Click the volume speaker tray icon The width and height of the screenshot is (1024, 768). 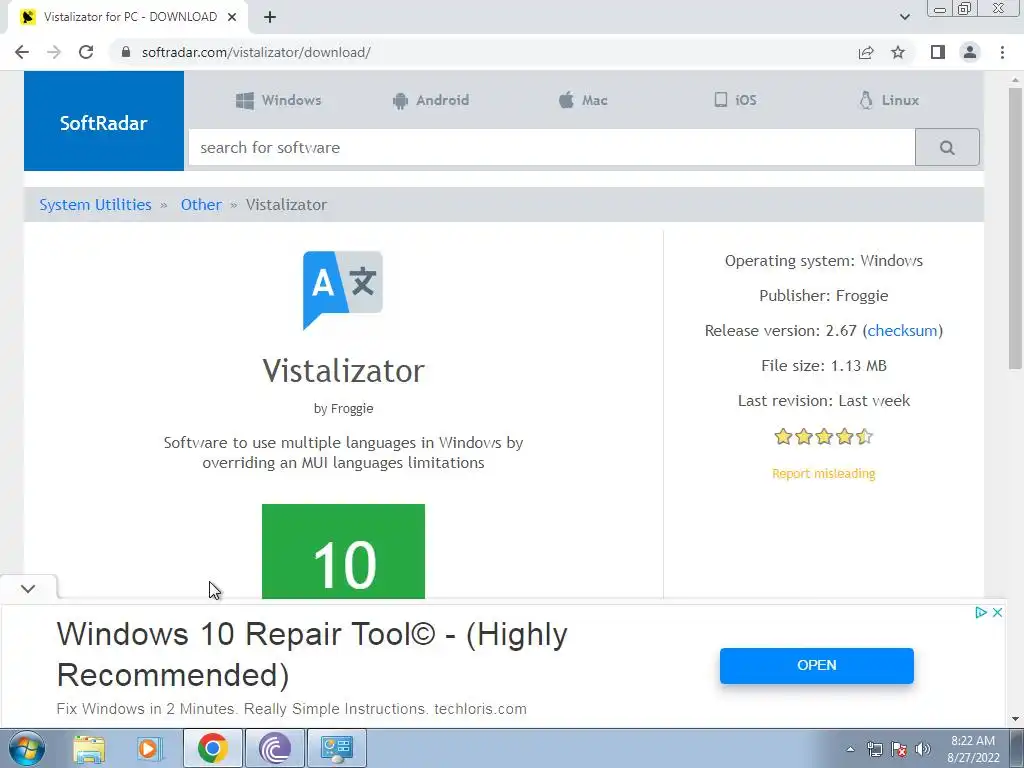click(922, 749)
